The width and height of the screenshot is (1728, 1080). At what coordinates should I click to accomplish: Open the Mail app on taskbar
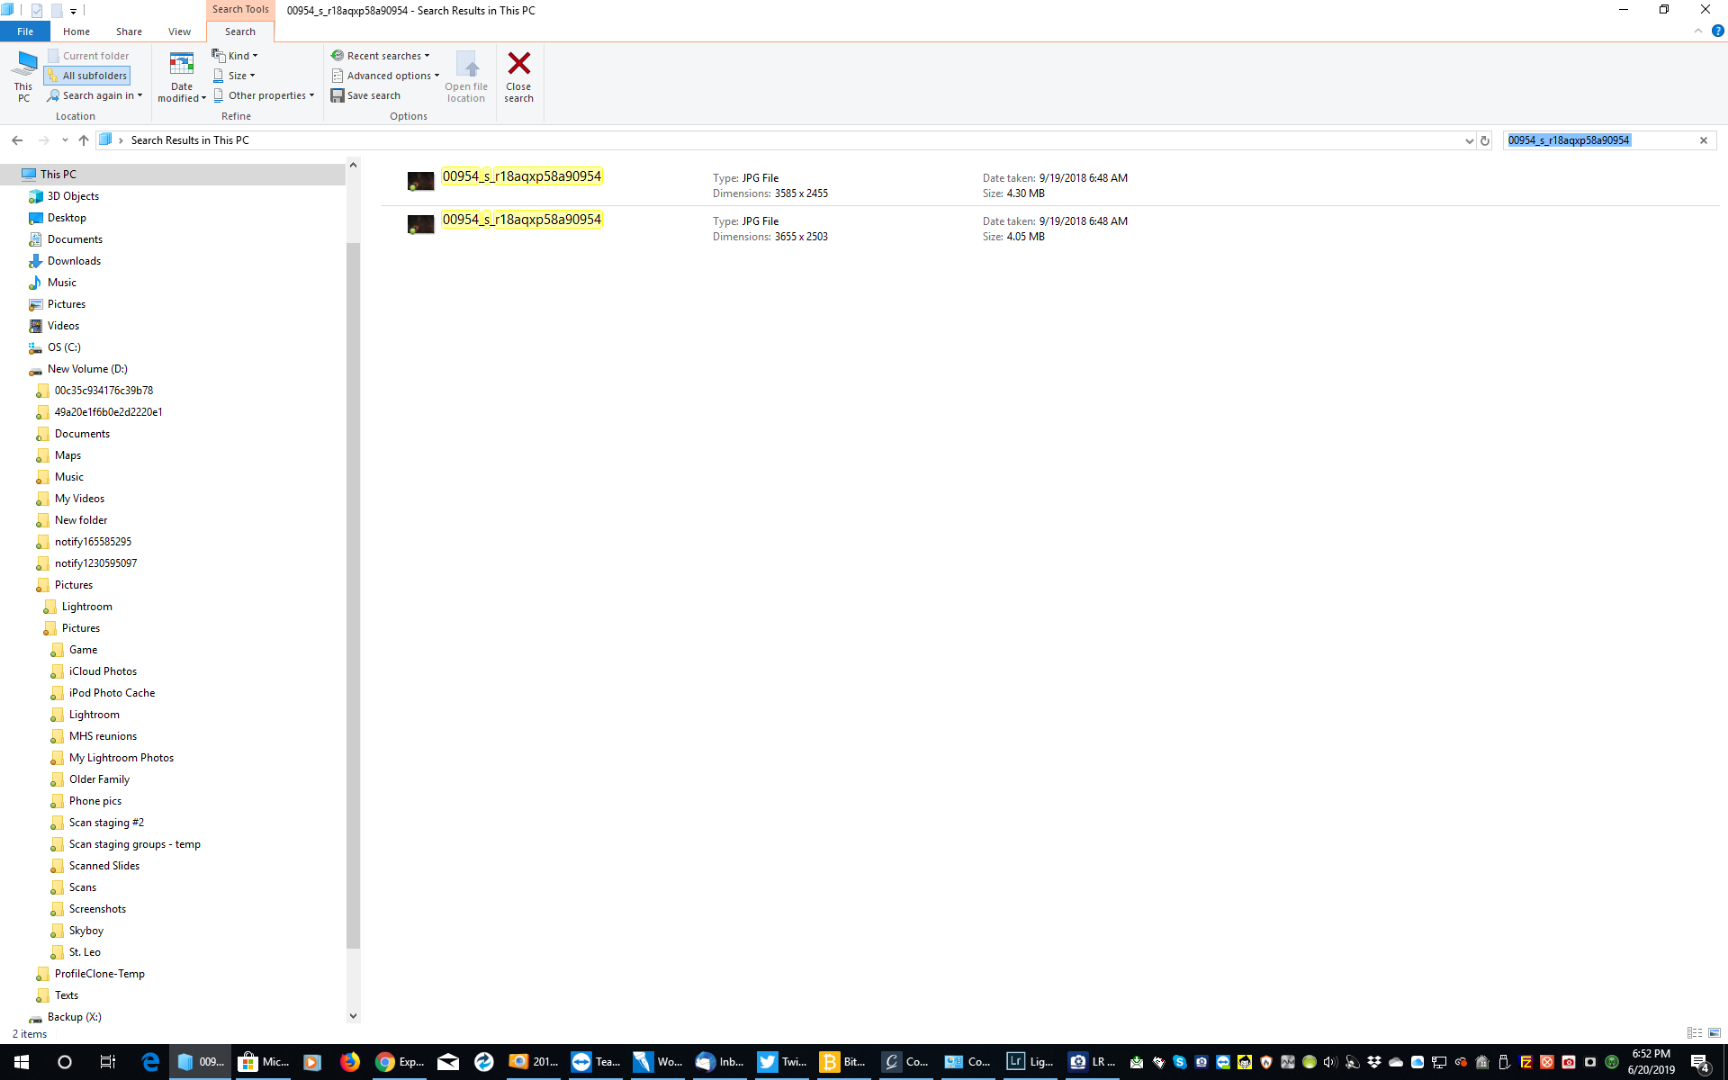(448, 1062)
